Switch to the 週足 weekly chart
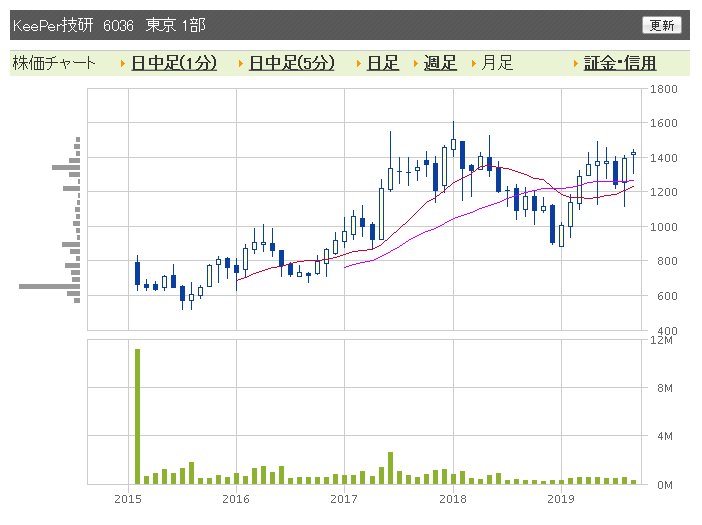 click(440, 63)
